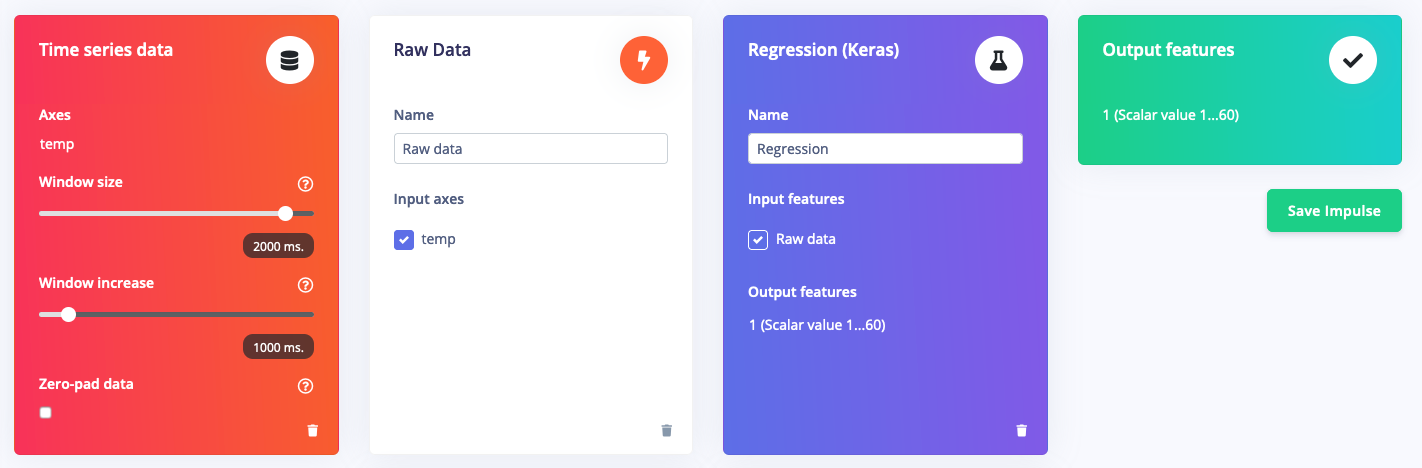Save the impulse
The image size is (1422, 468).
pos(1333,211)
